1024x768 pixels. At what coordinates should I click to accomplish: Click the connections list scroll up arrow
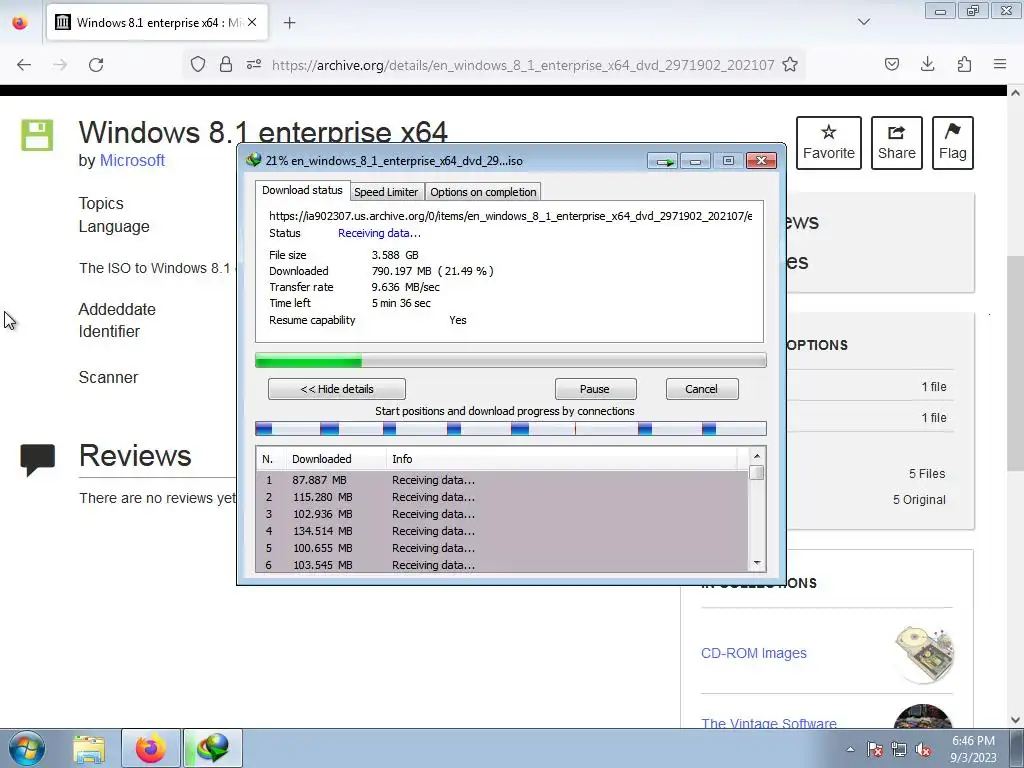pos(757,456)
